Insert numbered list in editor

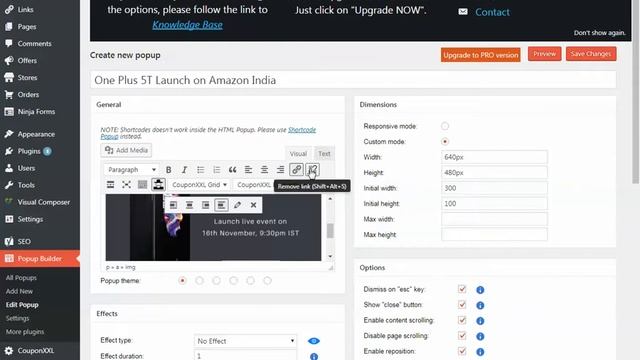[216, 170]
